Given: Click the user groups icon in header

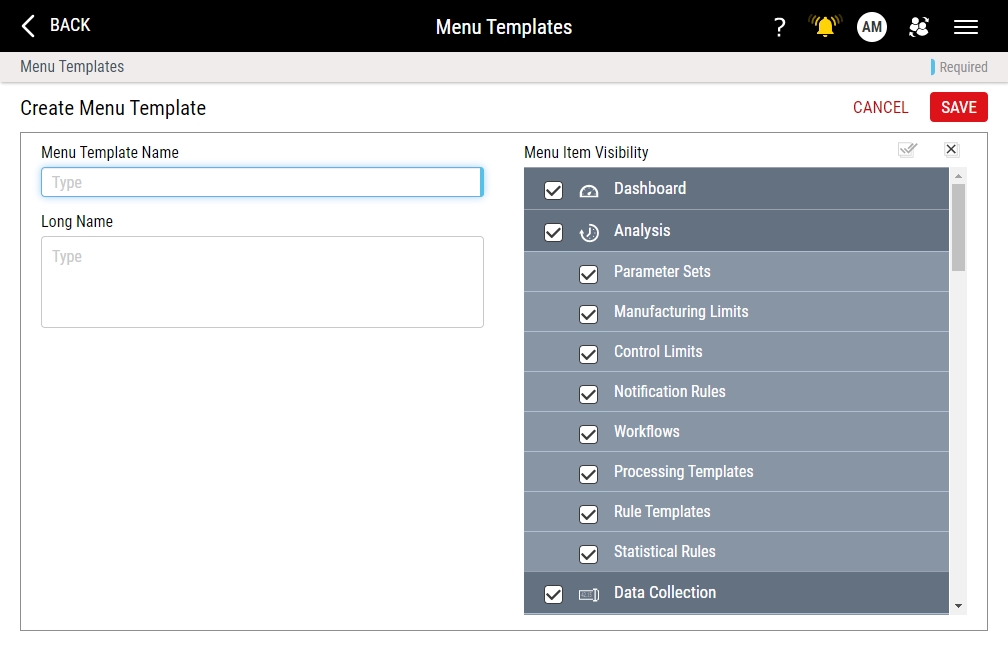Looking at the screenshot, I should click(918, 27).
